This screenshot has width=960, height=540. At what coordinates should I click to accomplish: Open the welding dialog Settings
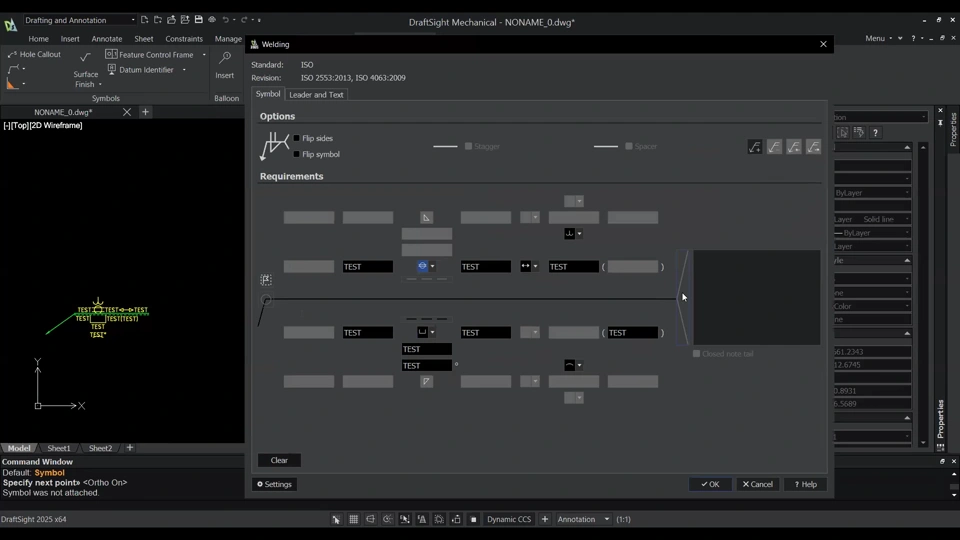[x=275, y=484]
